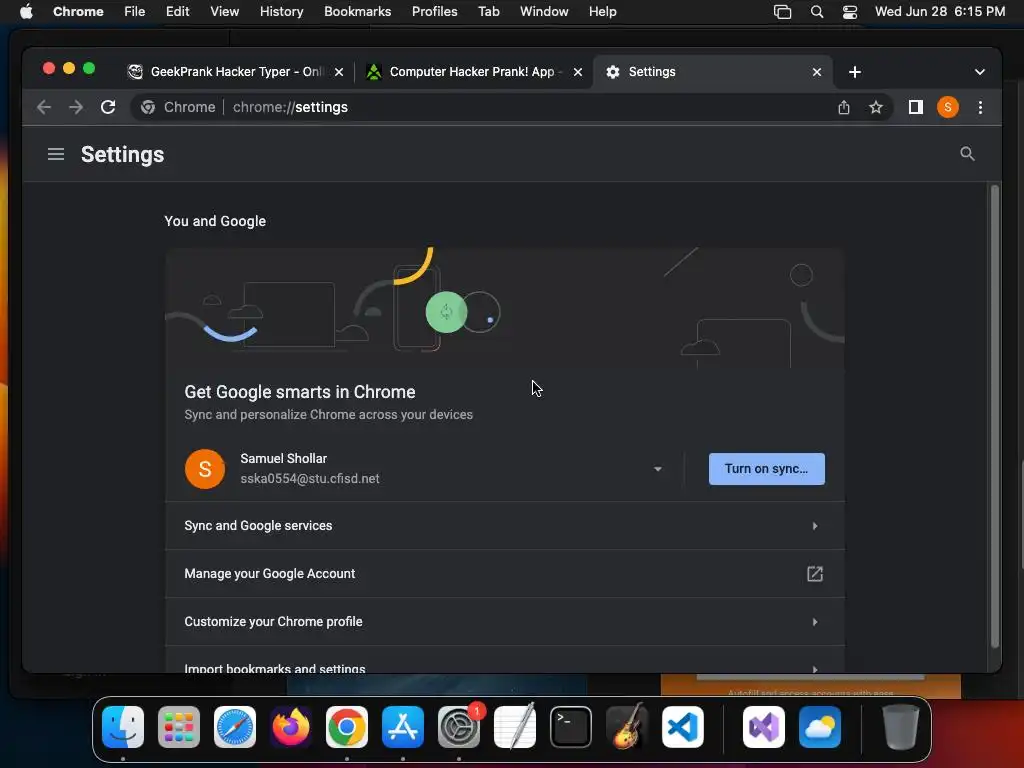
Task: Go back with the browser back arrow
Action: click(44, 107)
